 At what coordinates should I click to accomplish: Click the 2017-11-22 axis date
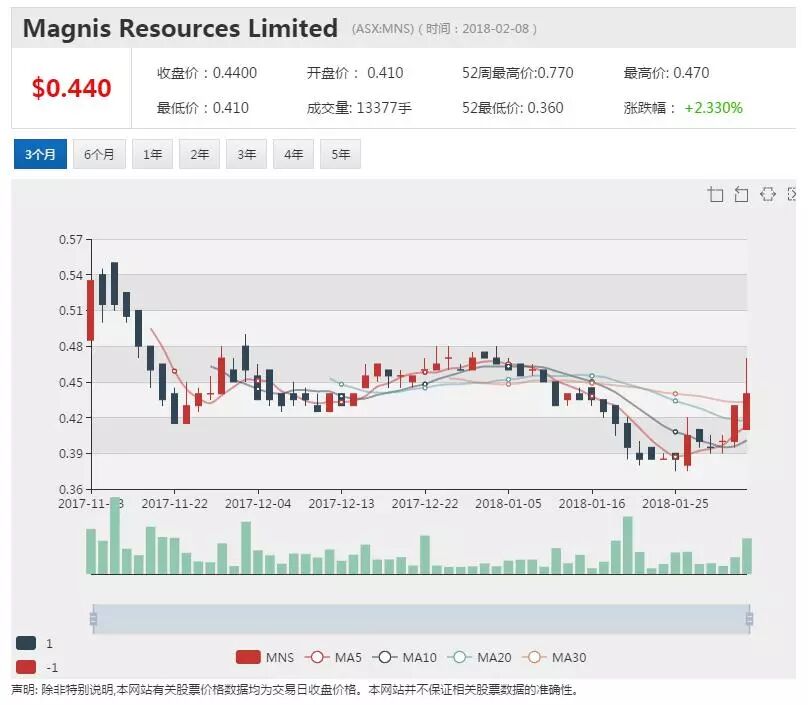174,503
